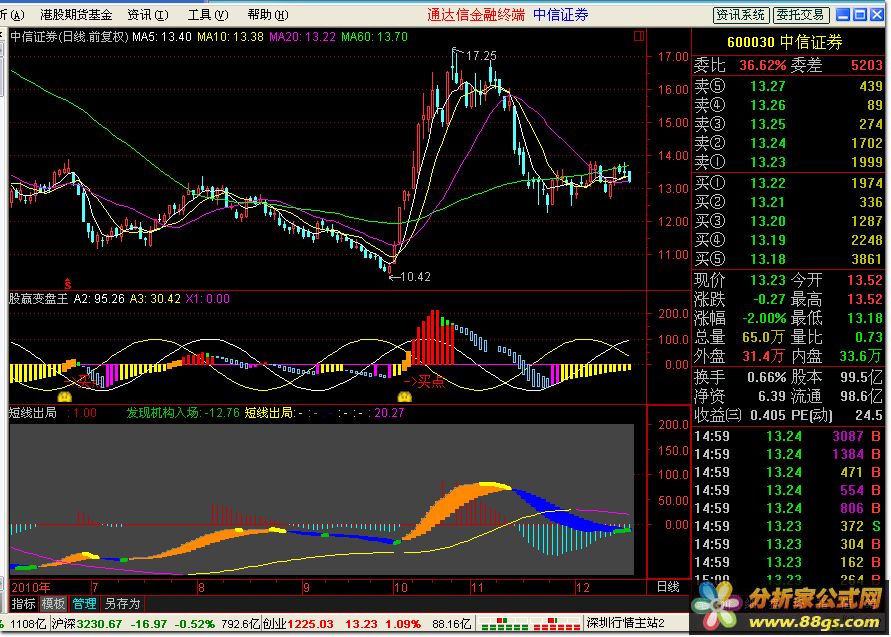Click the 另存为 button
Viewport: 891px width, 637px height.
pyautogui.click(x=122, y=603)
